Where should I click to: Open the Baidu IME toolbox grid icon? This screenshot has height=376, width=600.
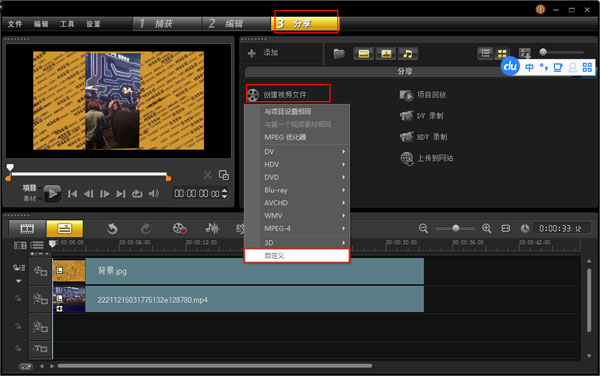(x=587, y=68)
